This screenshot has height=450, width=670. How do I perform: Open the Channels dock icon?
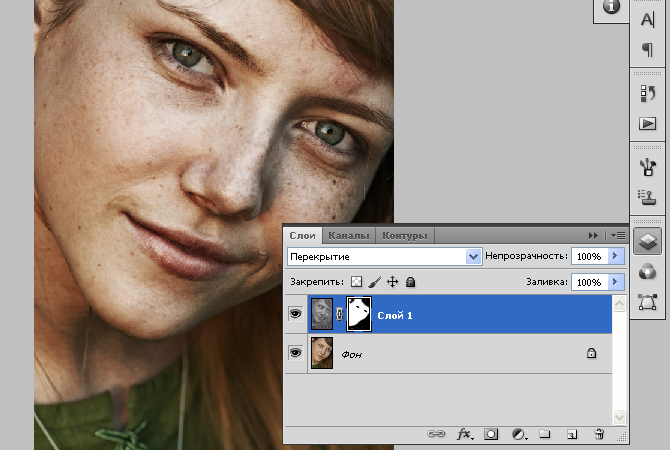tap(647, 272)
